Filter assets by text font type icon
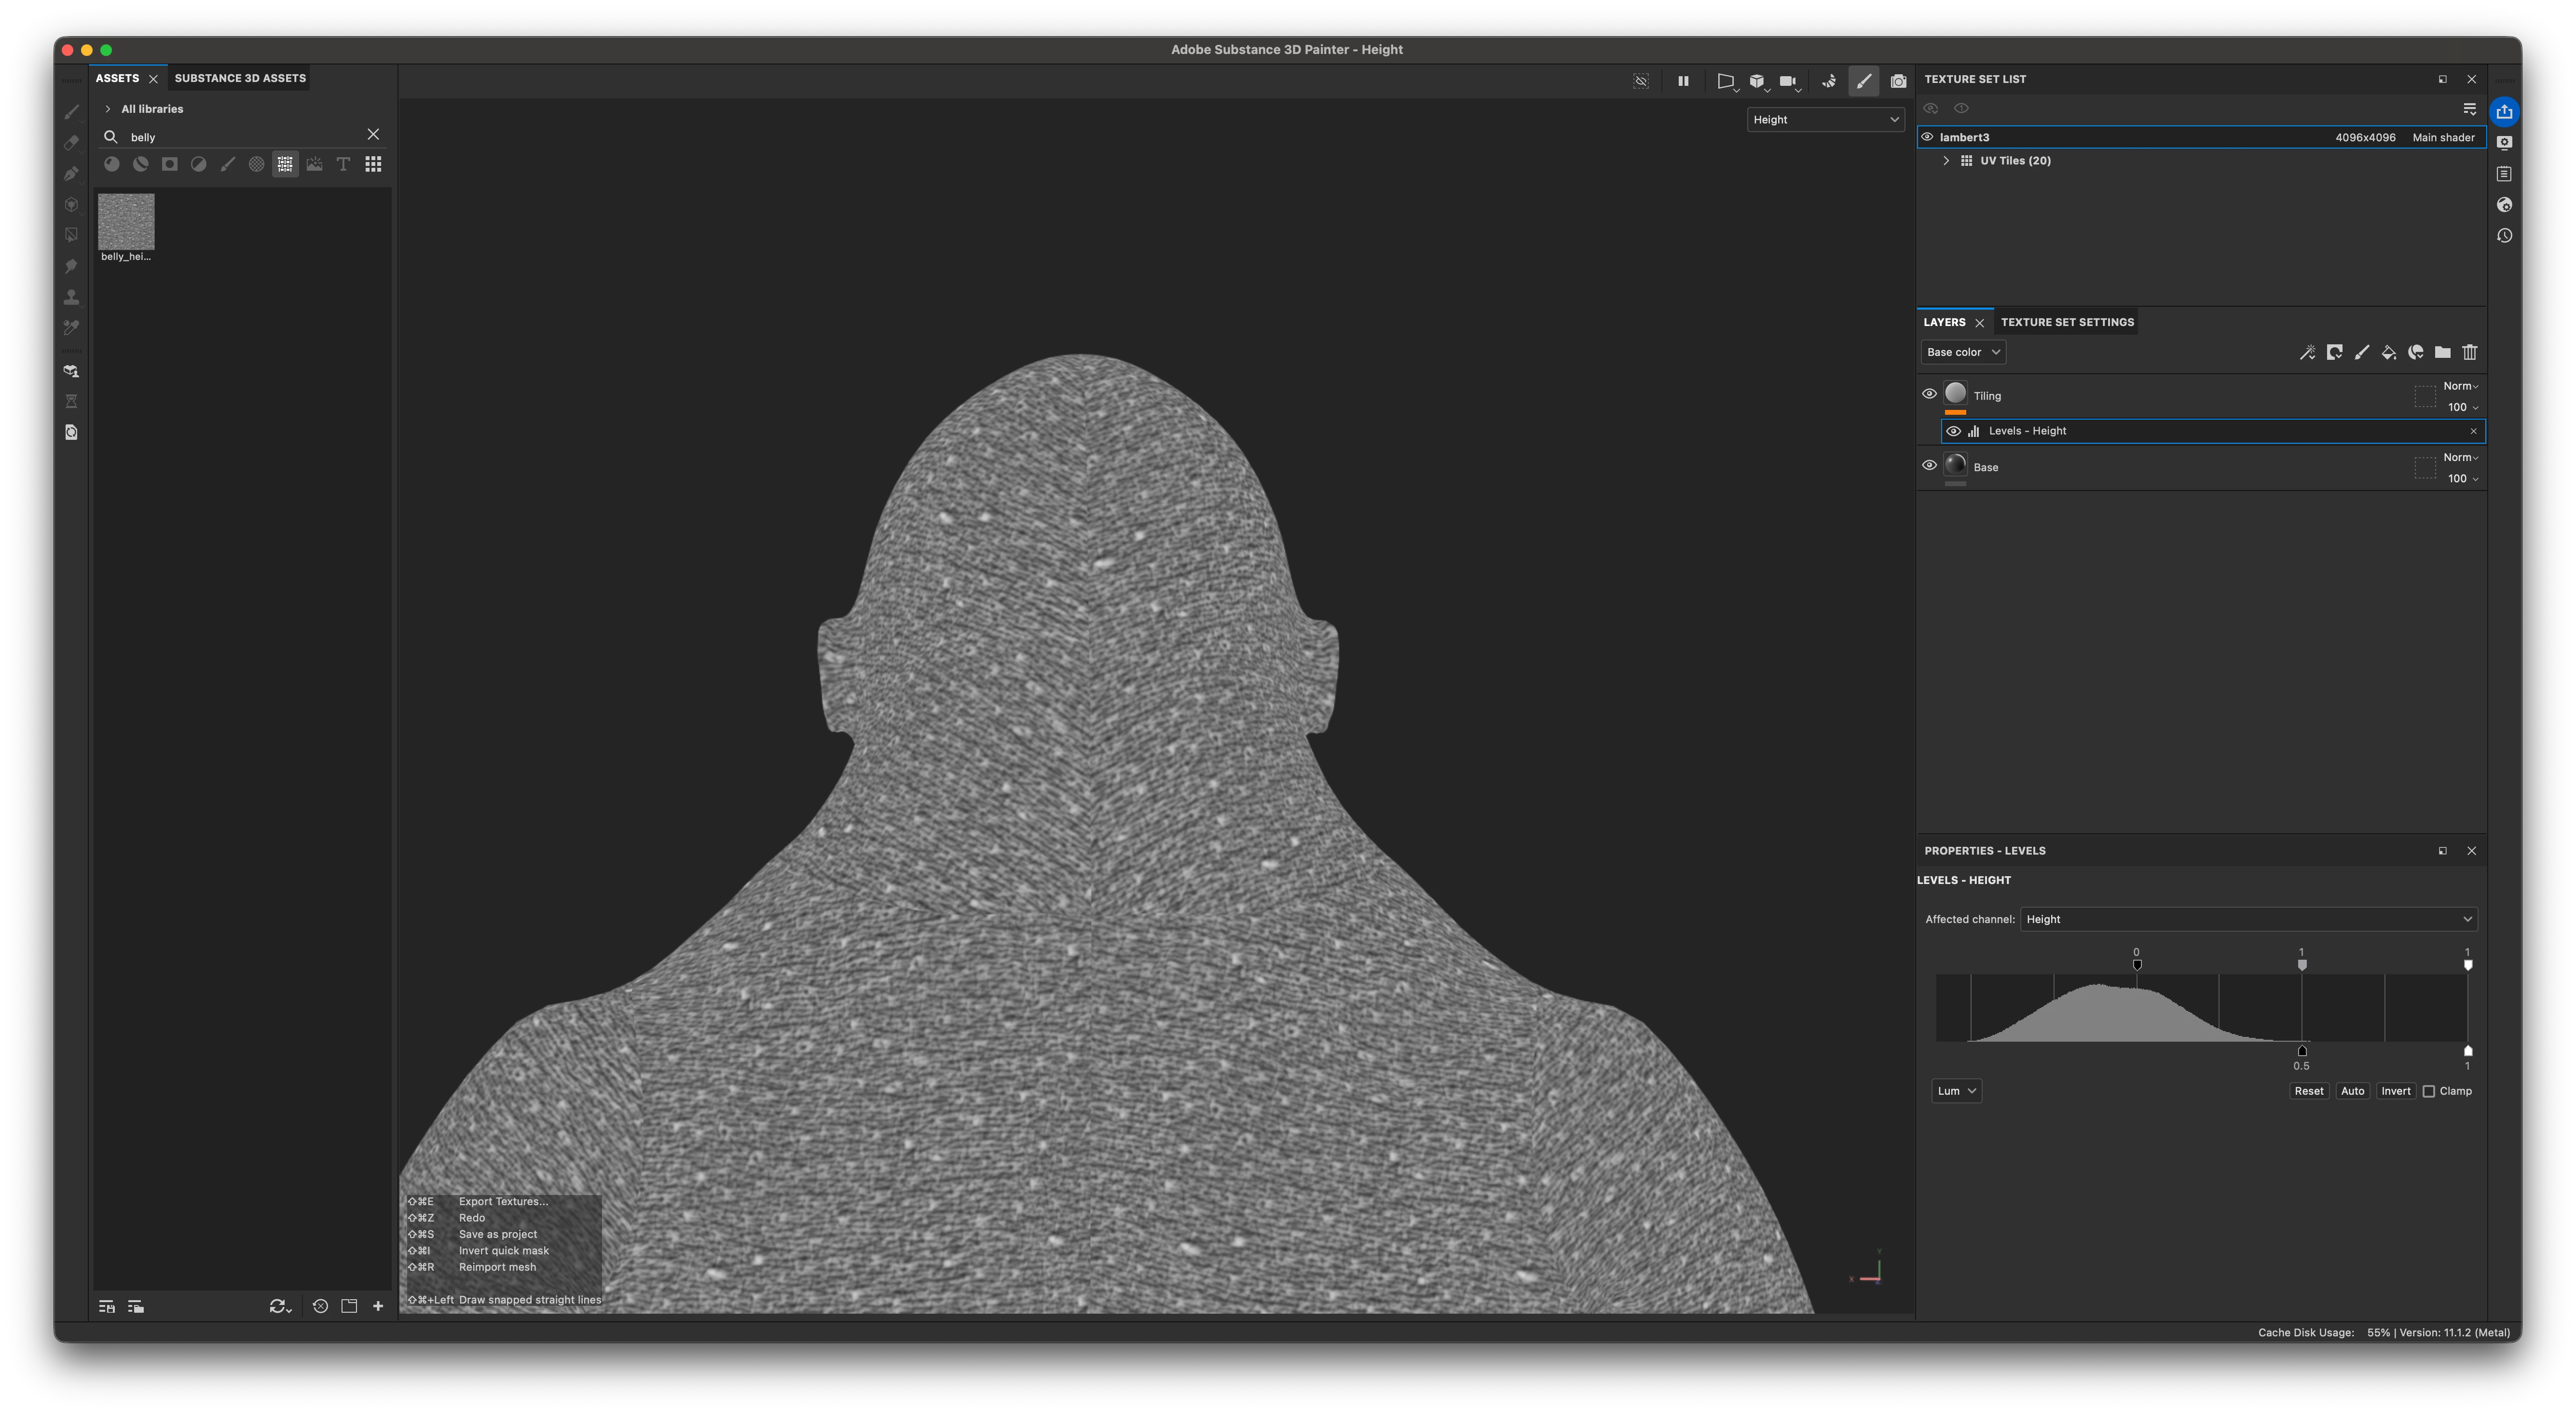 (x=343, y=164)
